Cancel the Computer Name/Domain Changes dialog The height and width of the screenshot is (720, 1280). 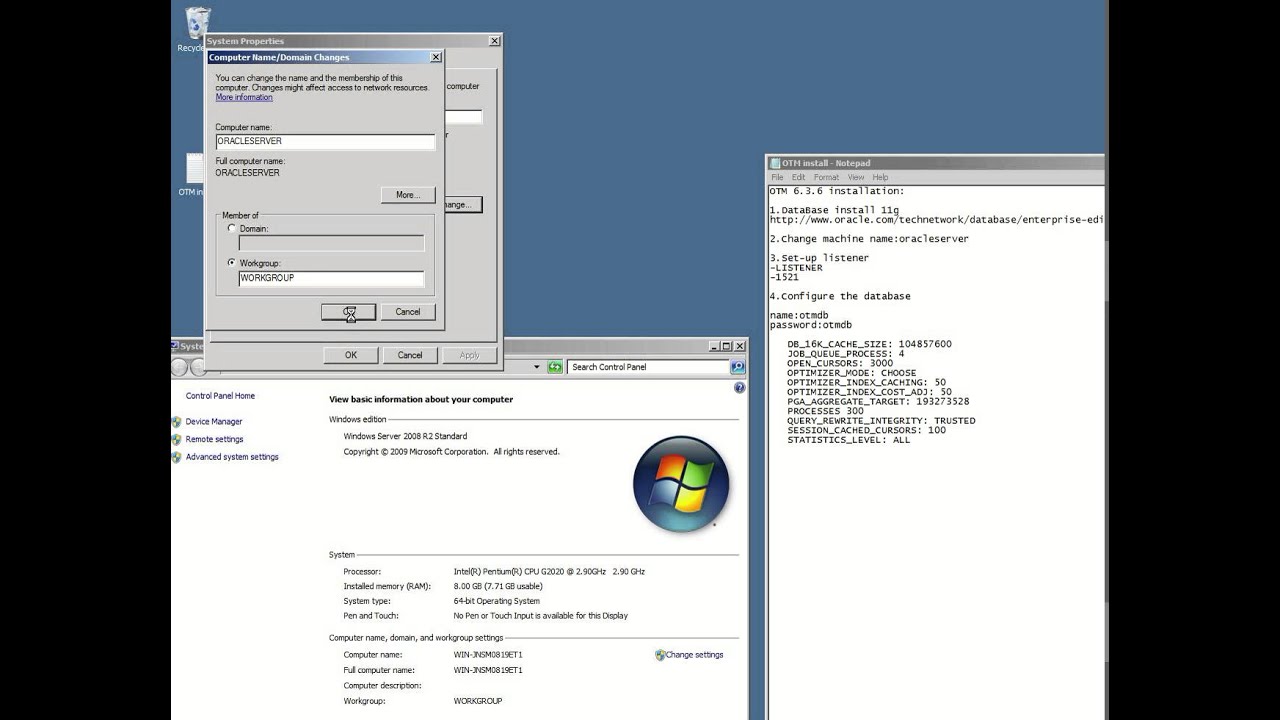coord(408,312)
